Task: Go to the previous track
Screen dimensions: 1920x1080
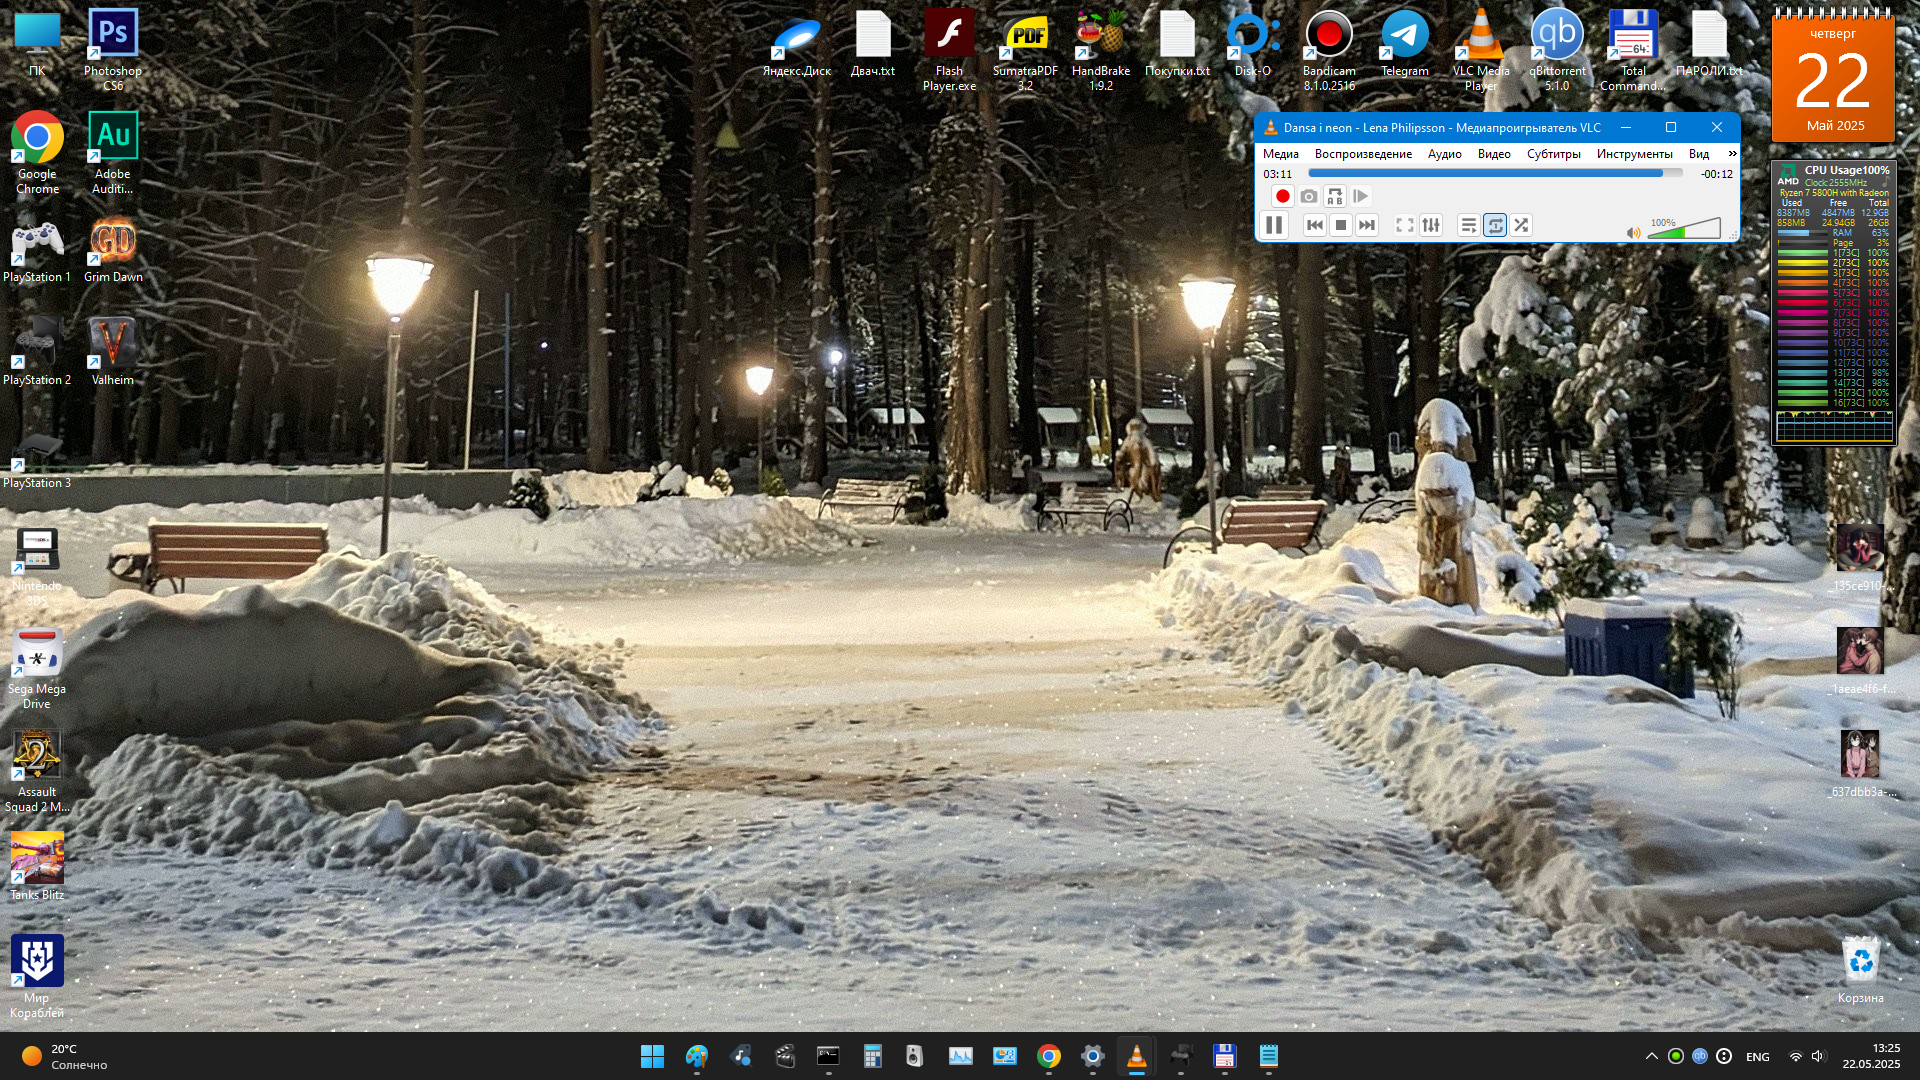Action: (1315, 225)
